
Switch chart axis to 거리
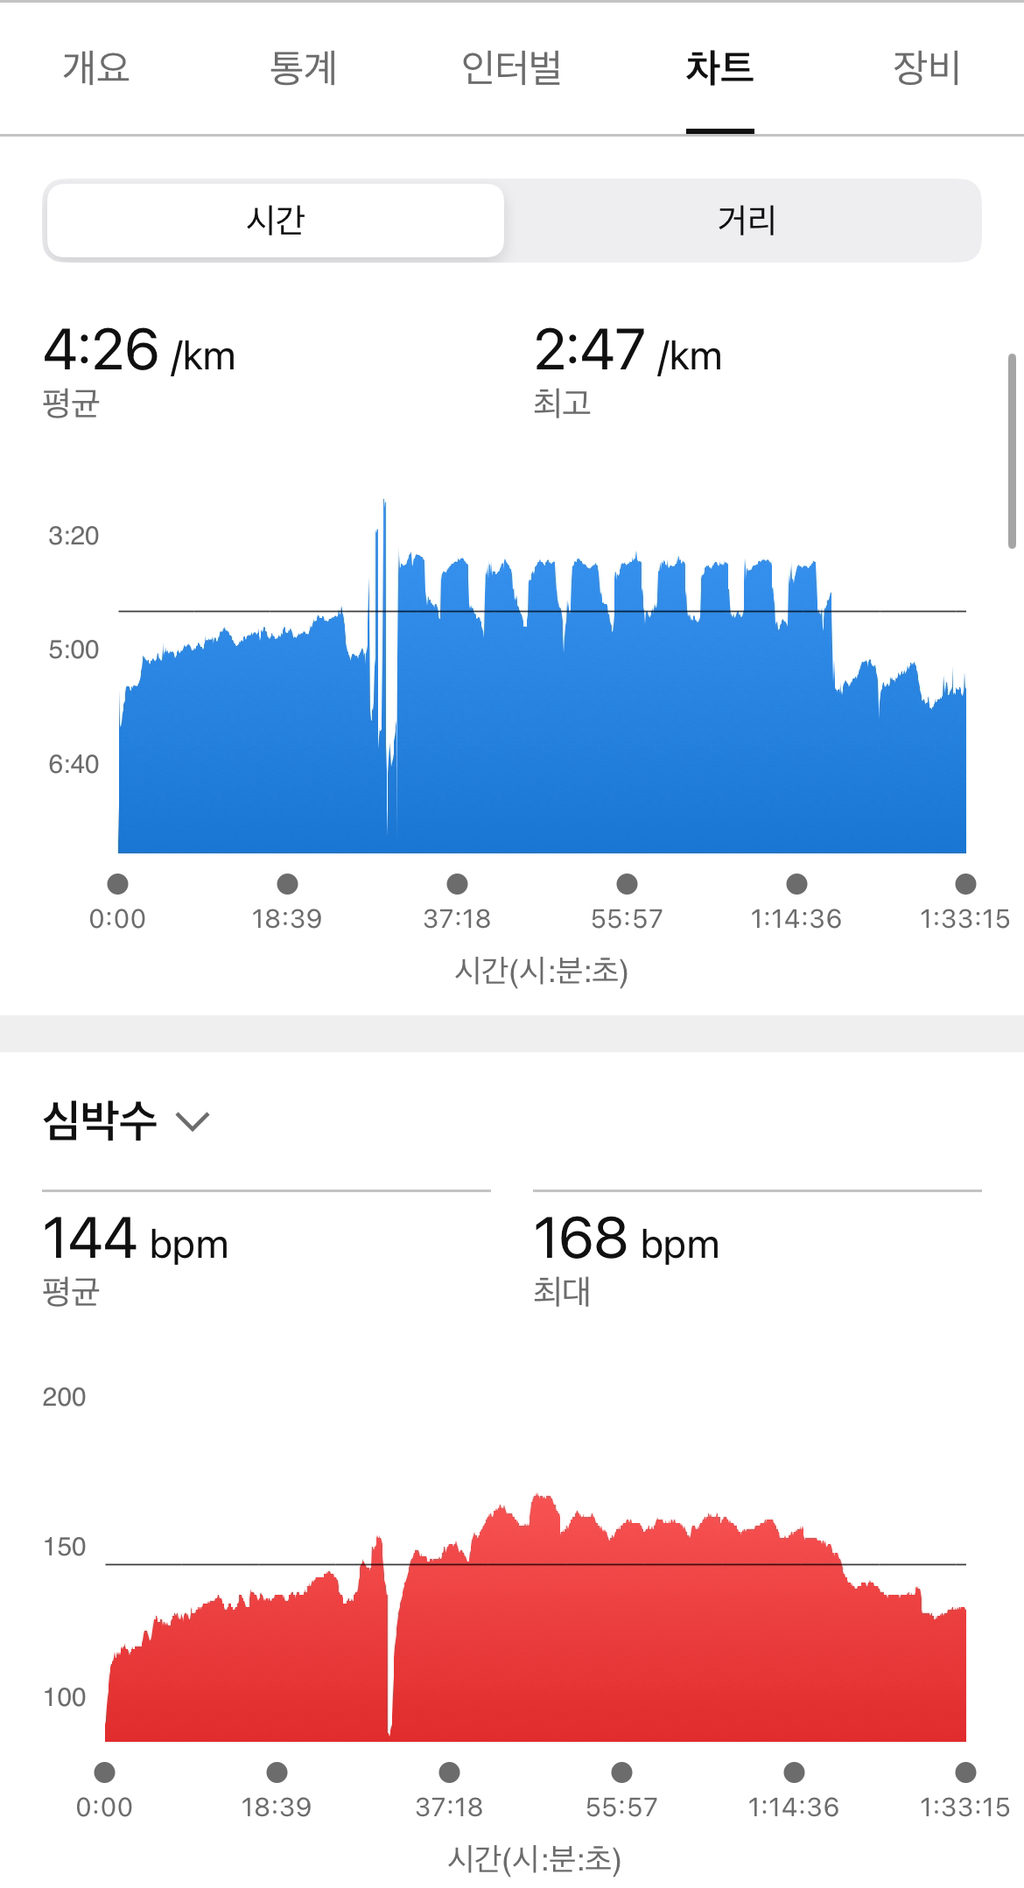tap(746, 220)
